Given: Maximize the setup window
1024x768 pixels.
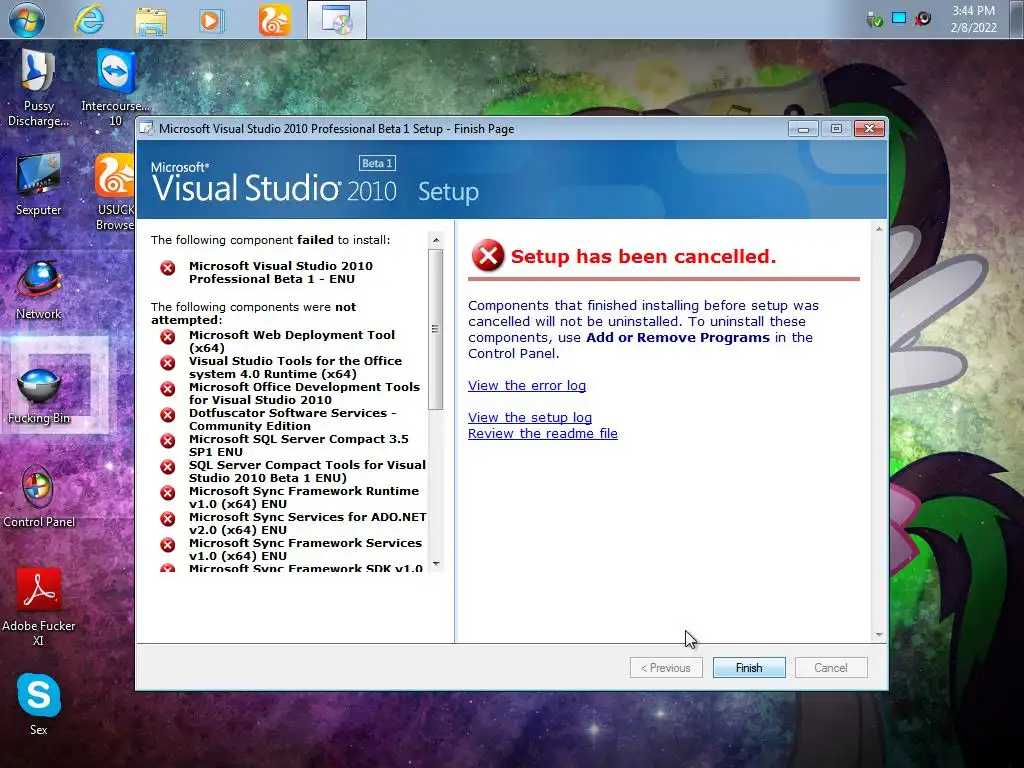Looking at the screenshot, I should point(836,129).
